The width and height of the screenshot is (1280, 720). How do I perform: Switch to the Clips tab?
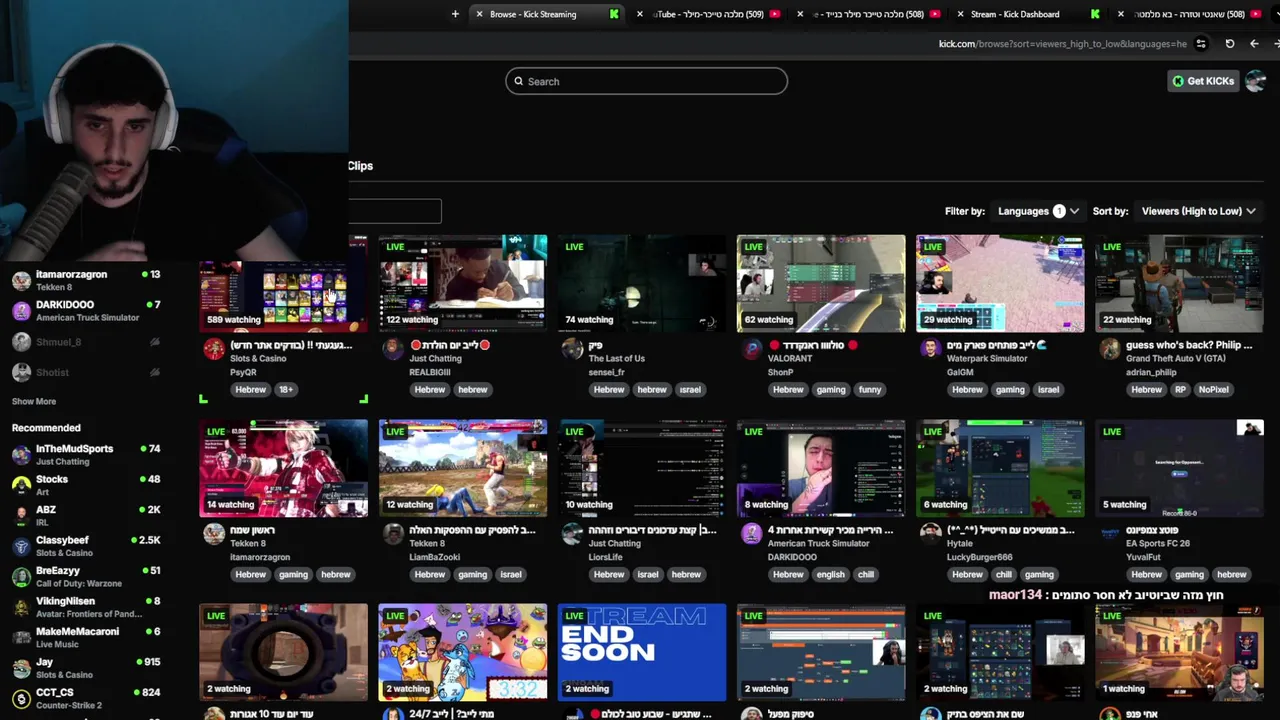point(360,166)
